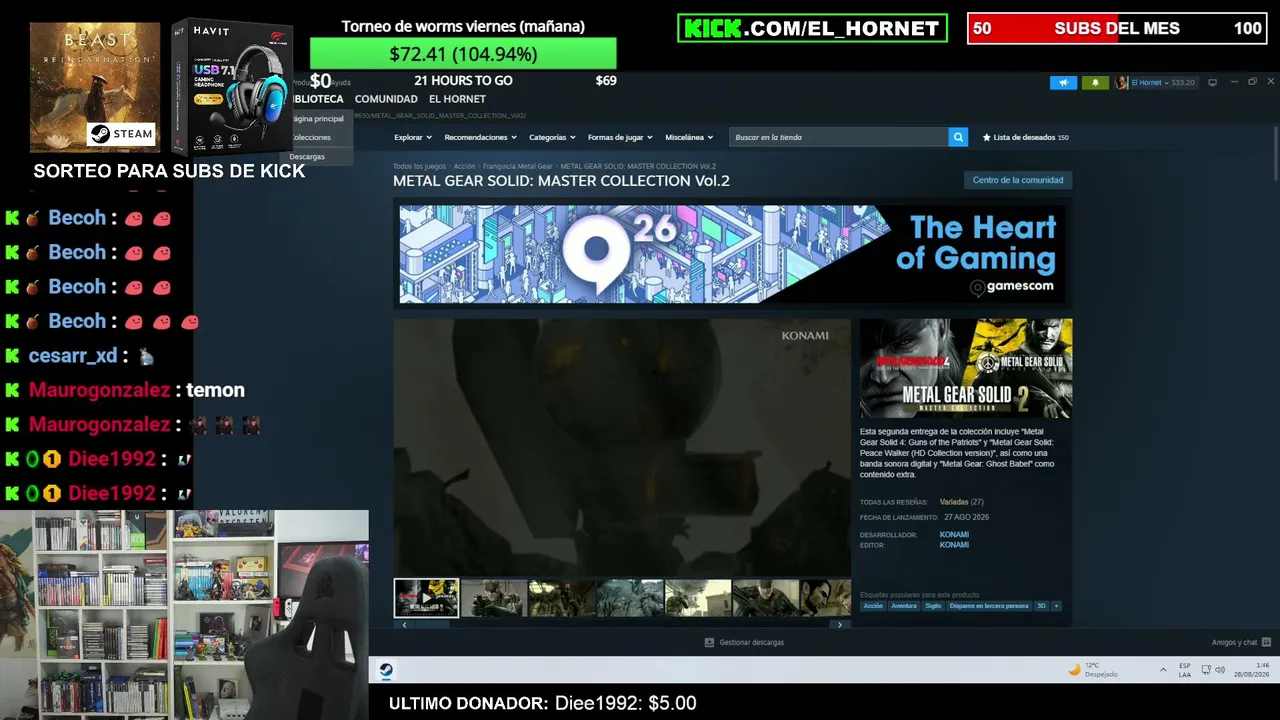This screenshot has height=720, width=1280.
Task: Click the taskbar volume speaker icon
Action: (1220, 670)
